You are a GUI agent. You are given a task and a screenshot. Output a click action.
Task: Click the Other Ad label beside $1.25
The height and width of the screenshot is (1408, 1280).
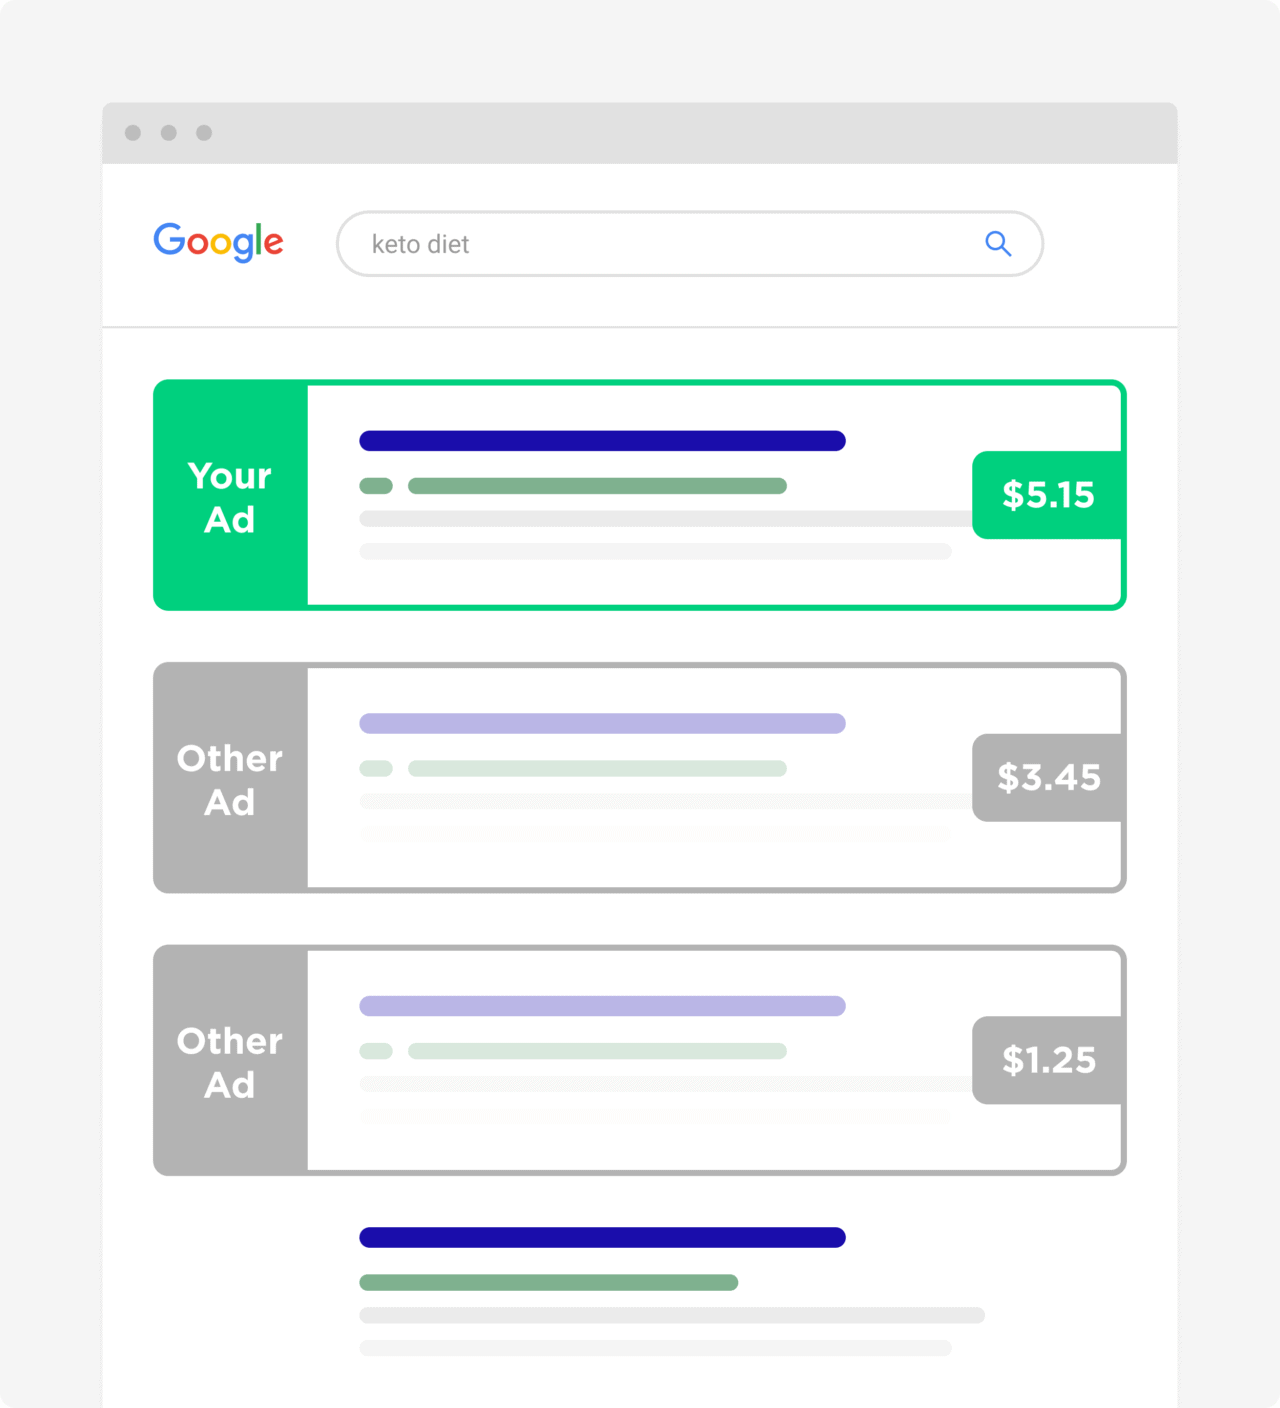point(230,1062)
